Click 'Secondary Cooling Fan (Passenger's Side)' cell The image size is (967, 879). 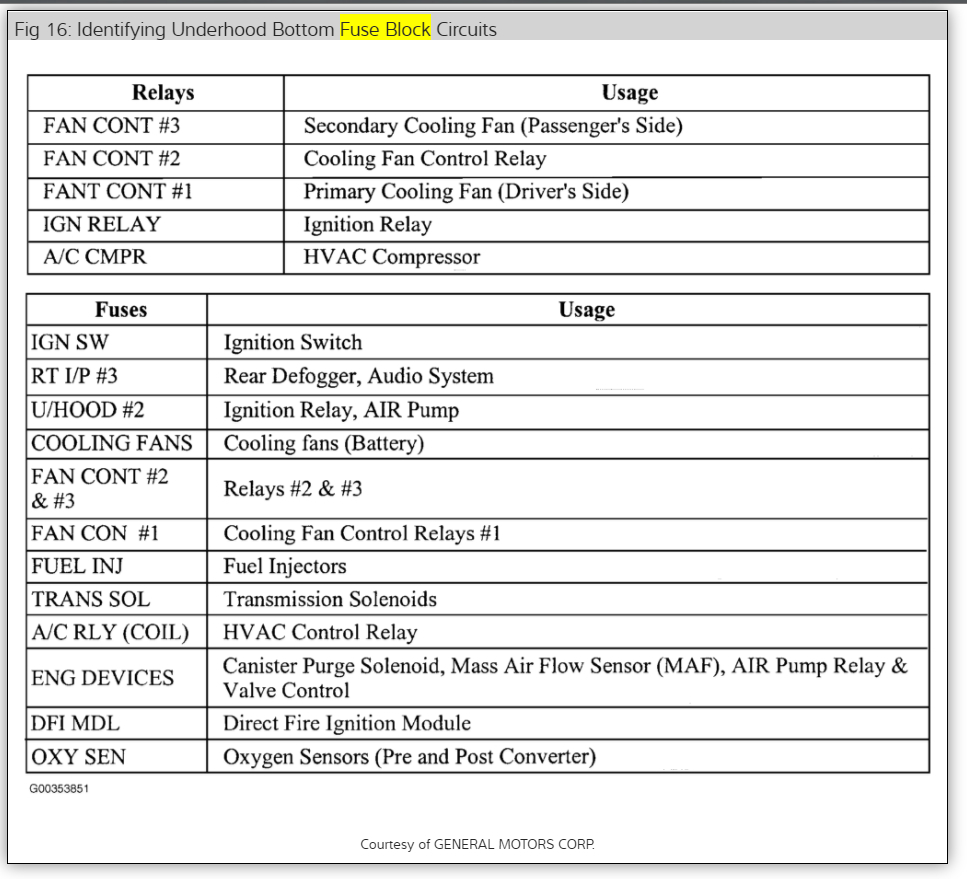point(606,127)
